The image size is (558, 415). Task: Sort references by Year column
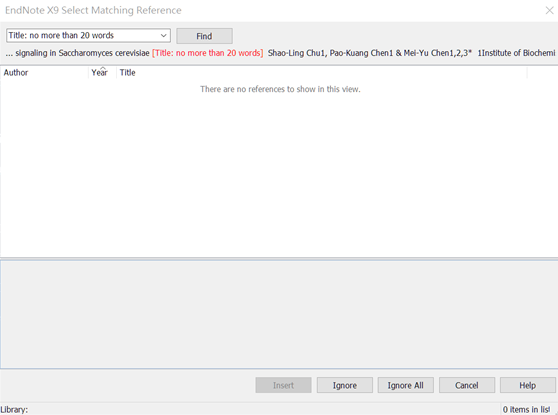(102, 73)
